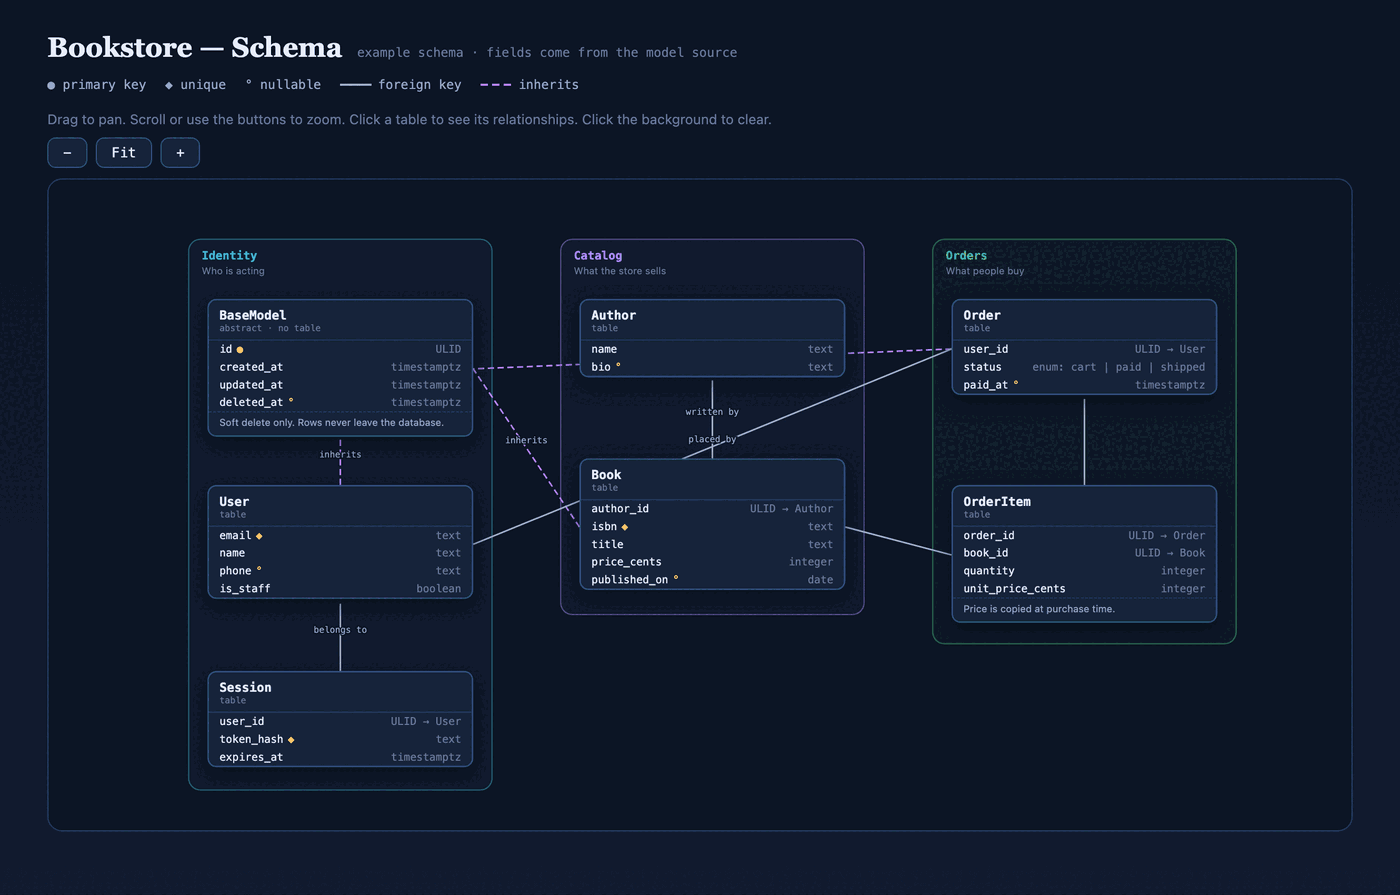Image resolution: width=1400 pixels, height=895 pixels.
Task: Click the plus zoom-in button
Action: (180, 153)
